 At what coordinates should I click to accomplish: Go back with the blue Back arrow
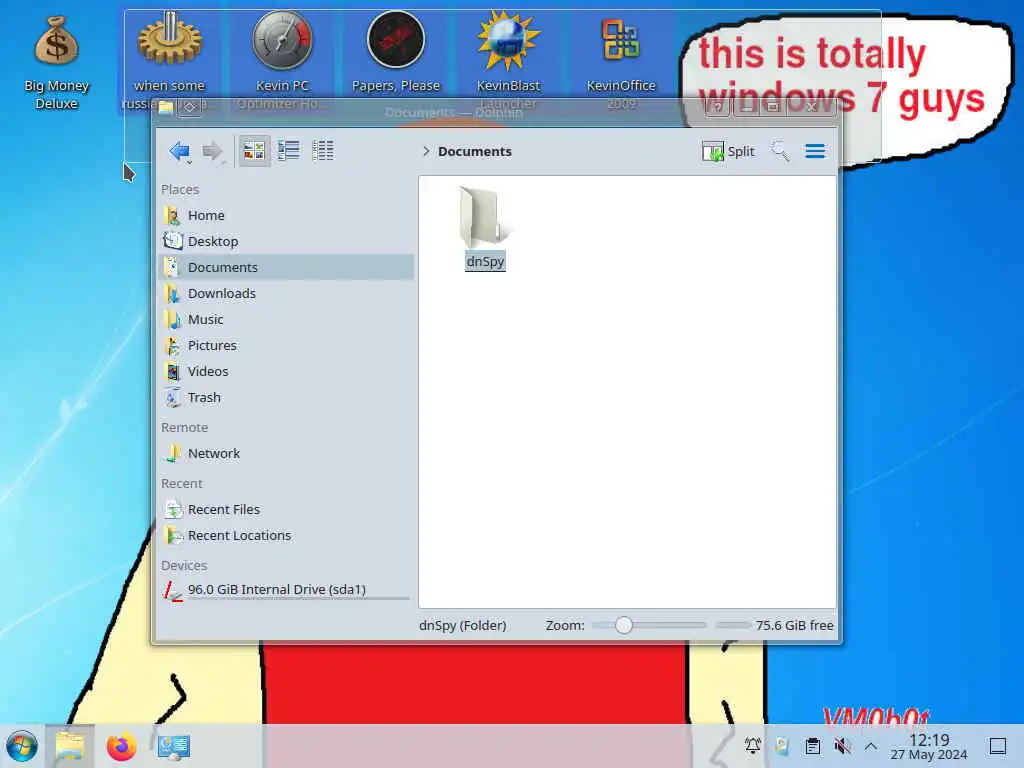pyautogui.click(x=179, y=152)
